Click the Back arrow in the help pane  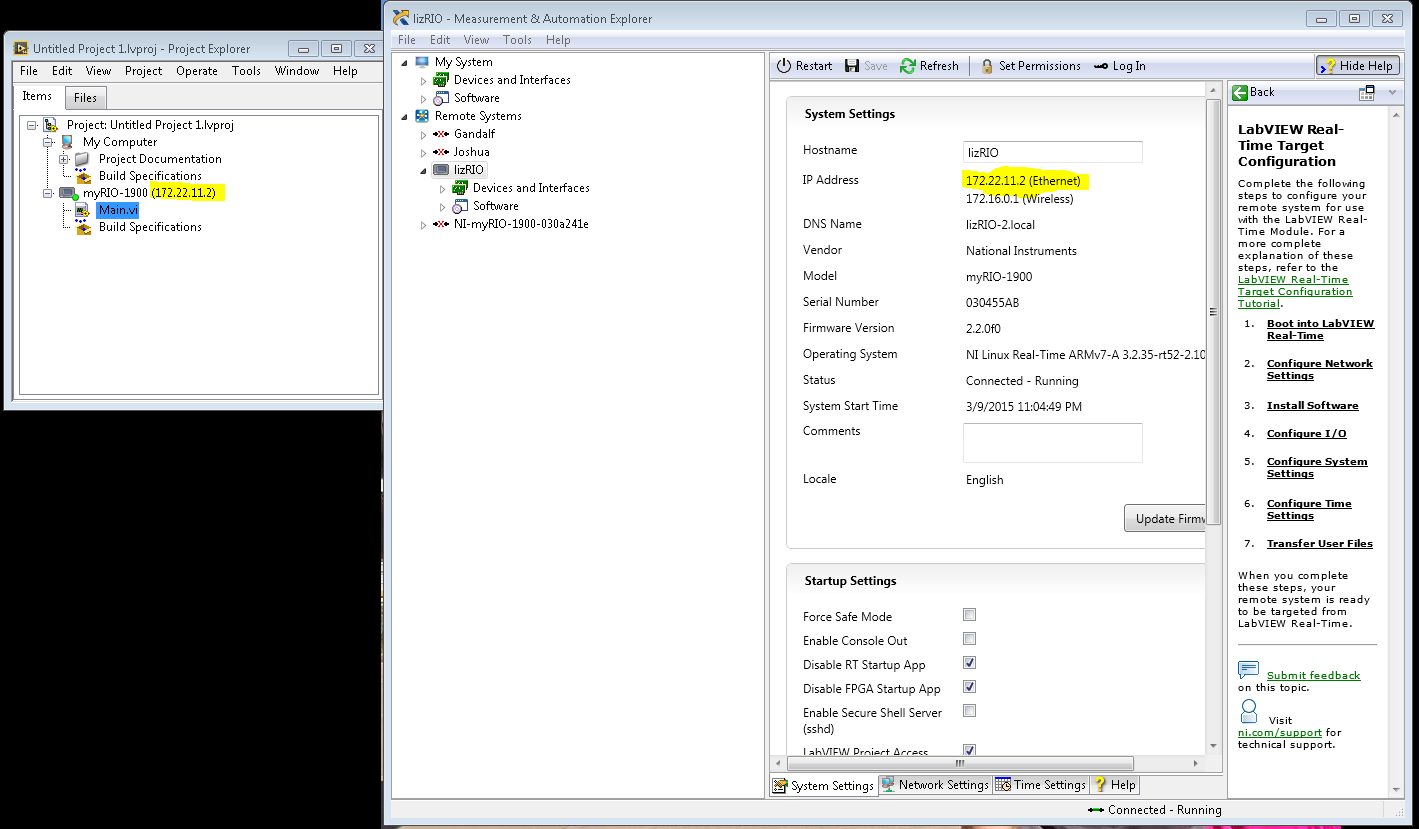(x=1240, y=92)
